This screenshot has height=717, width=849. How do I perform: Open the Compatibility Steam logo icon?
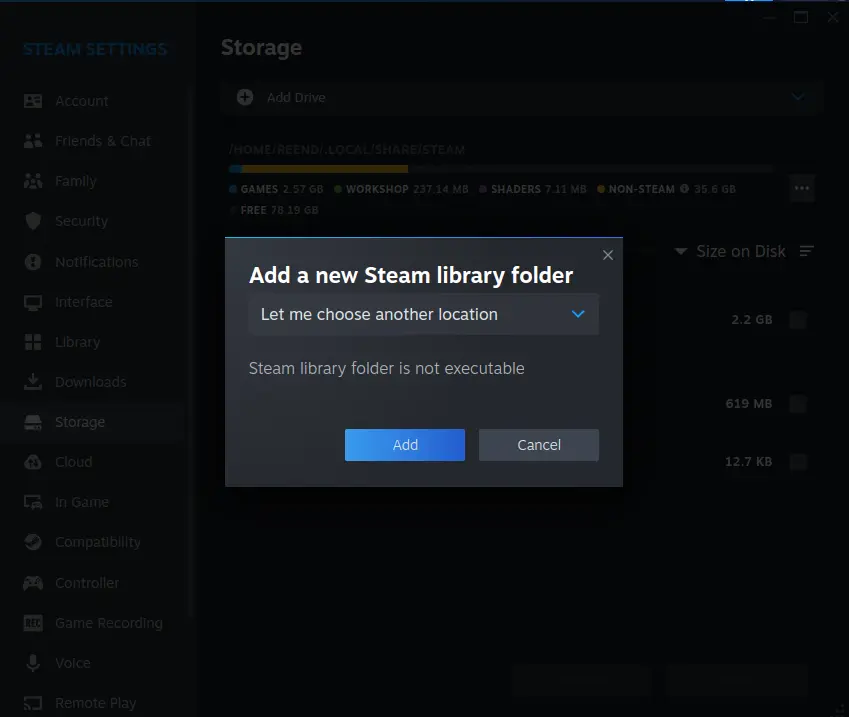point(33,542)
